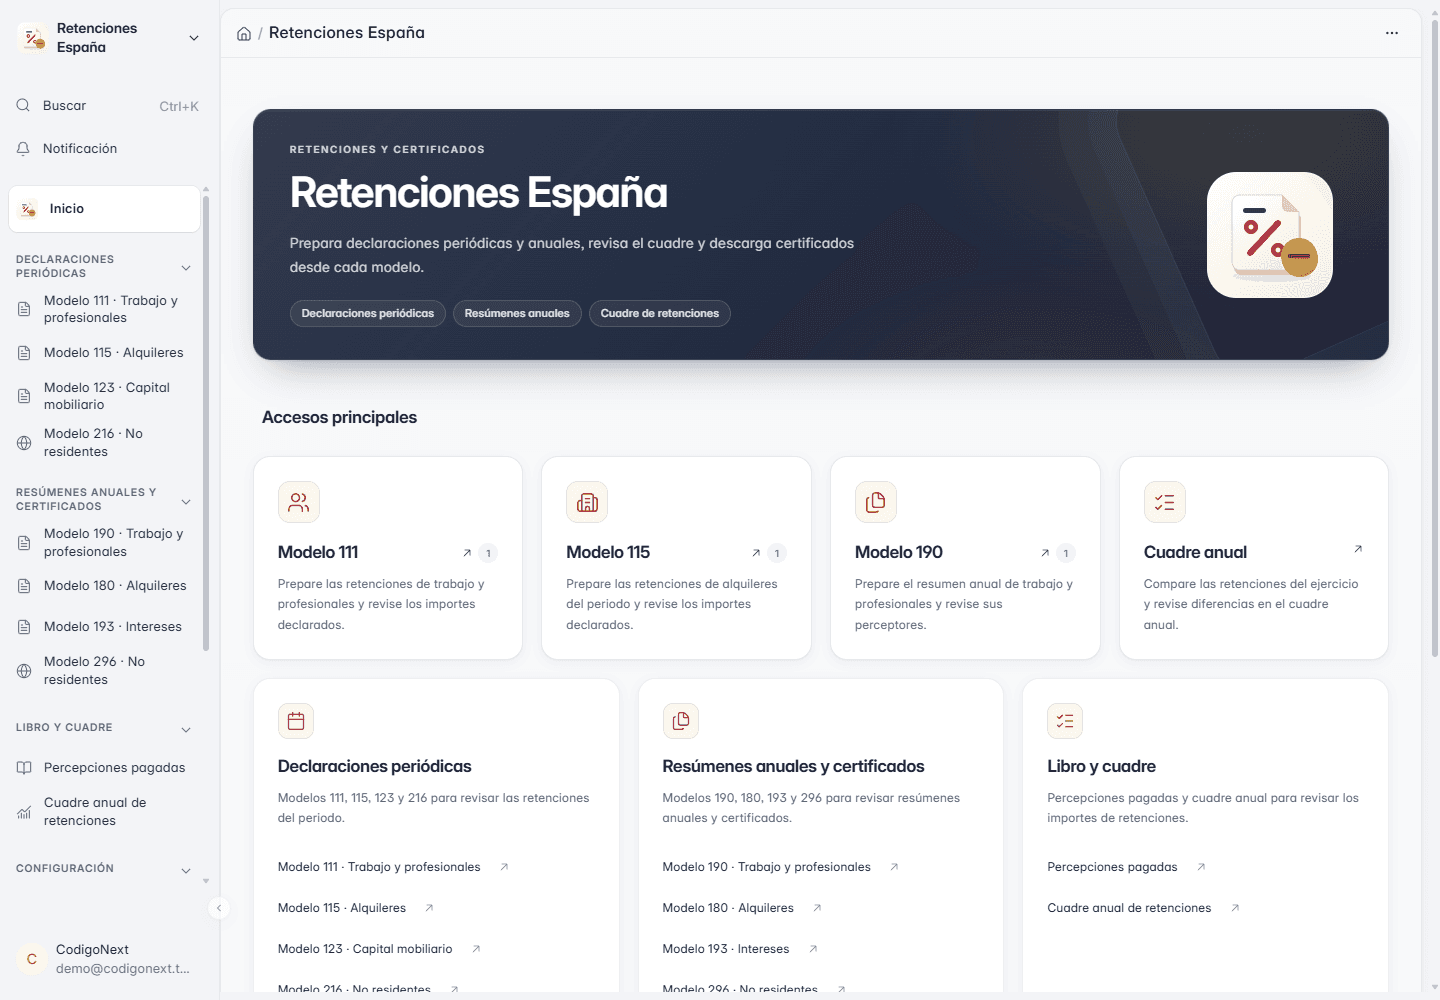Click the Cuadre anual card checklist icon
The image size is (1440, 1000).
point(1165,502)
